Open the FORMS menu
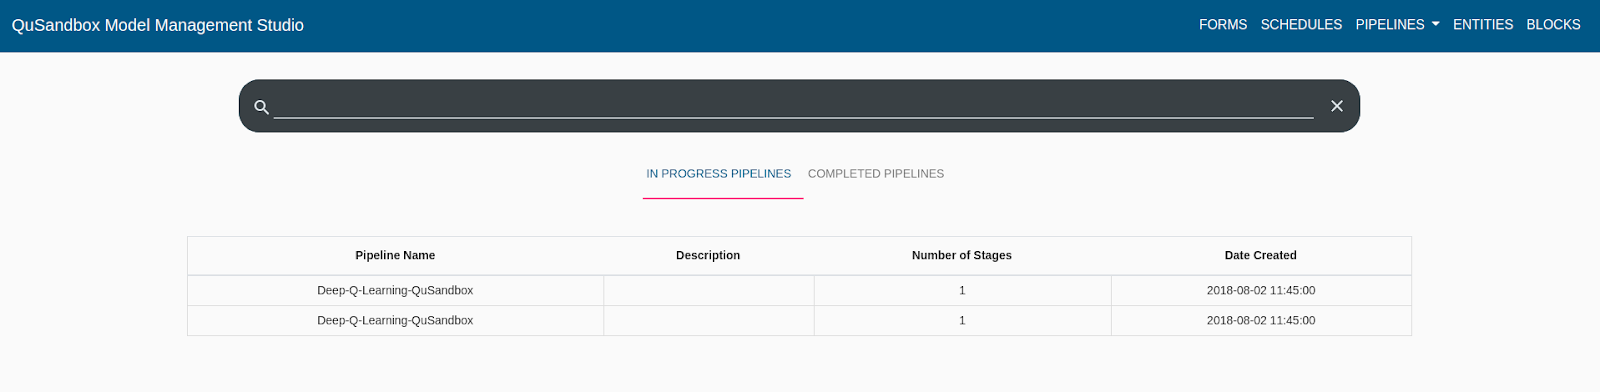Viewport: 1600px width, 392px height. 1223,24
